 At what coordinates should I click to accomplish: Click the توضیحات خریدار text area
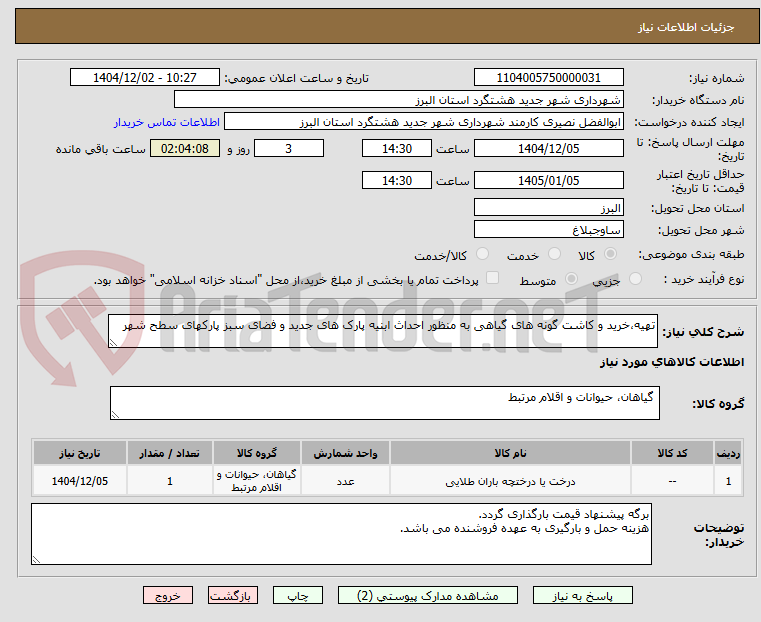[341, 534]
